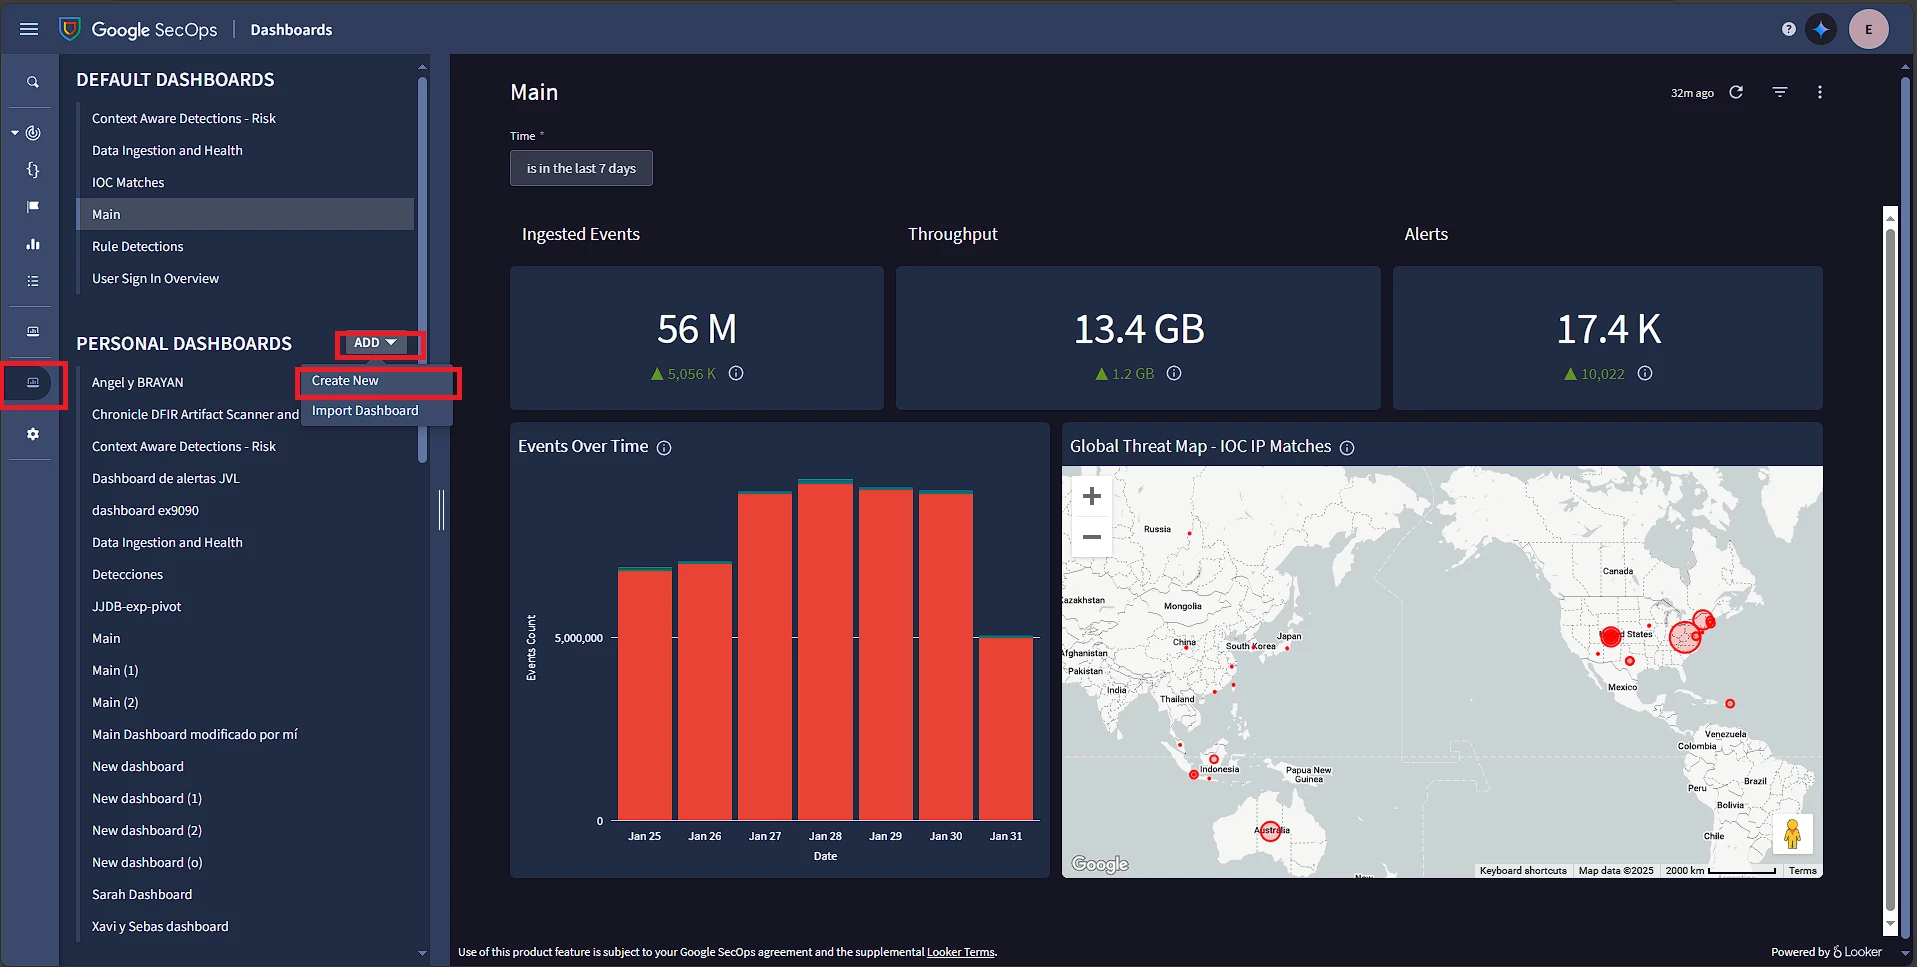1917x967 pixels.
Task: Open the User Sign In Overview dashboard
Action: (155, 278)
